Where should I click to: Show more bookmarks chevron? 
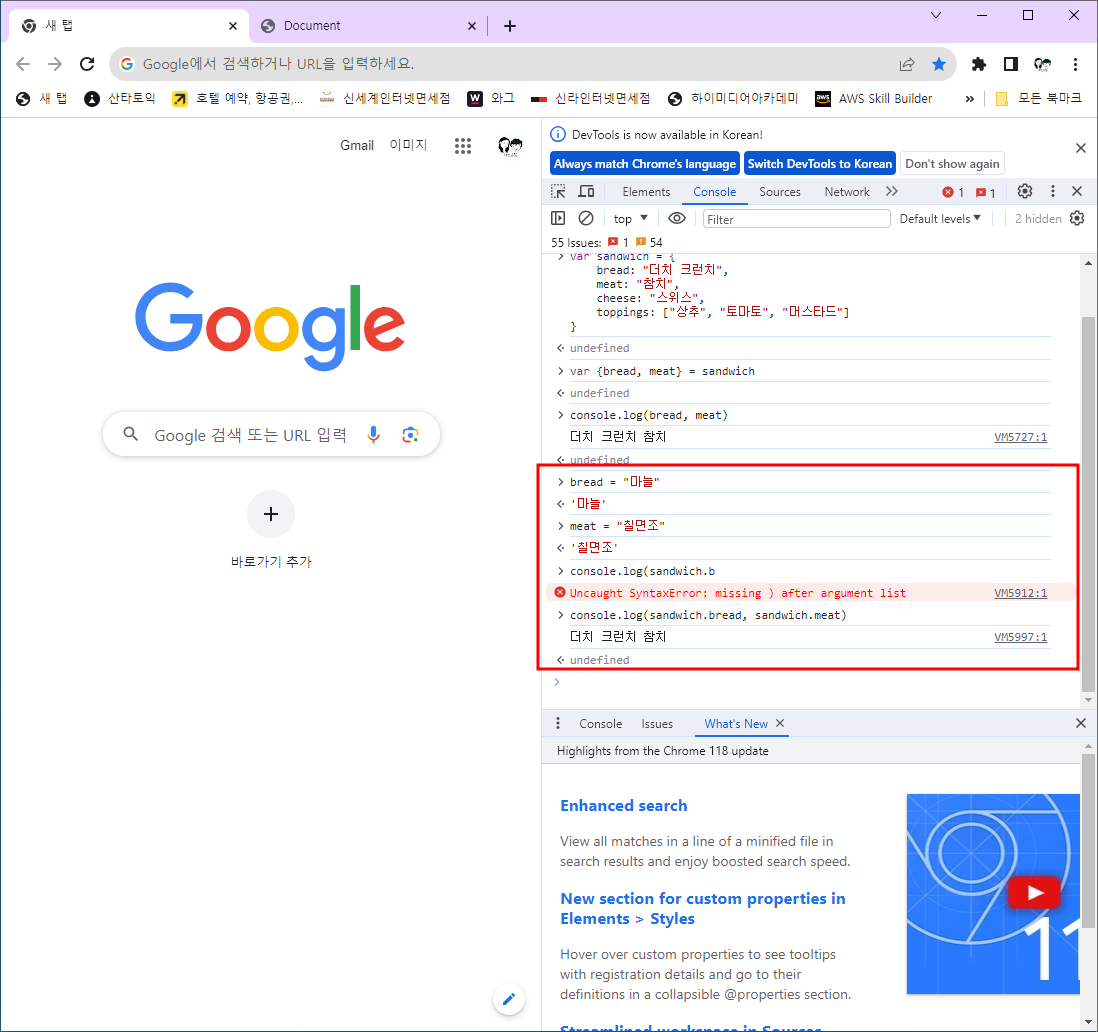pyautogui.click(x=969, y=99)
